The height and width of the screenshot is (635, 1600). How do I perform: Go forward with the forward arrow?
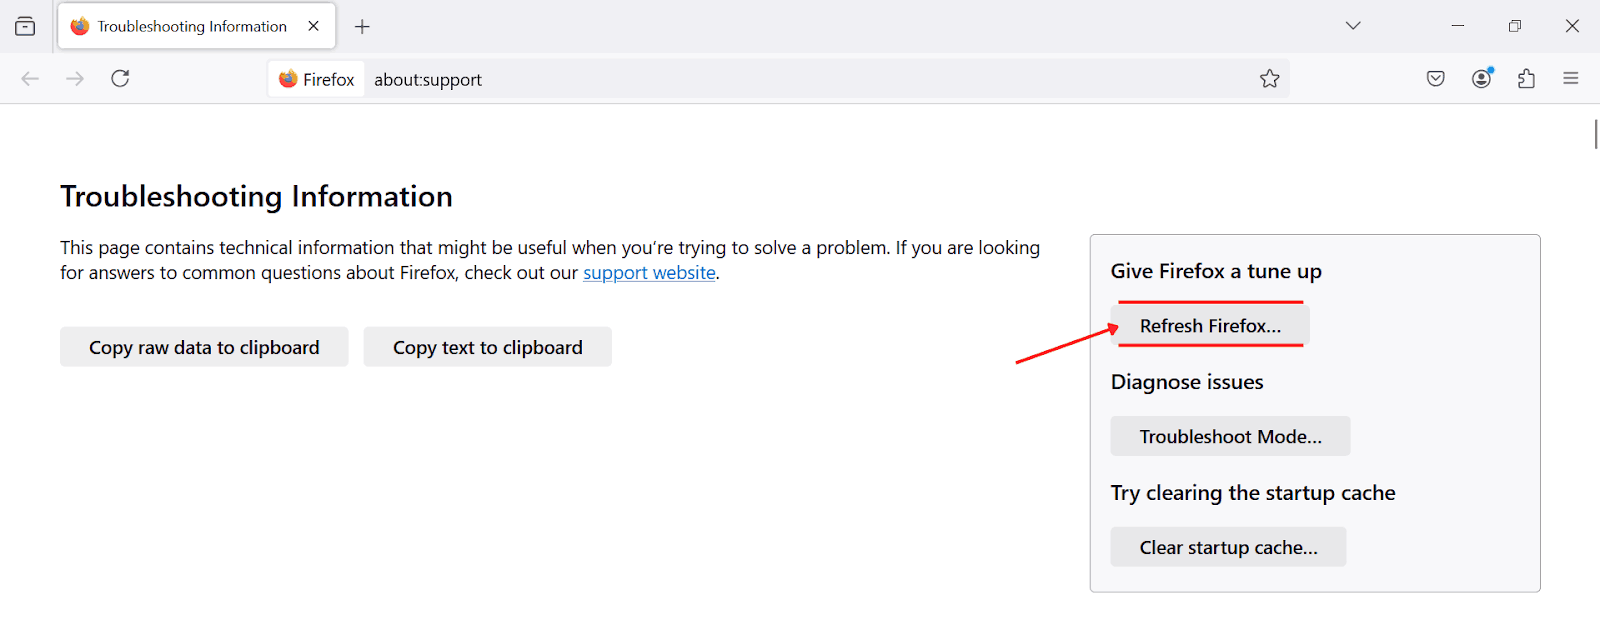[75, 79]
